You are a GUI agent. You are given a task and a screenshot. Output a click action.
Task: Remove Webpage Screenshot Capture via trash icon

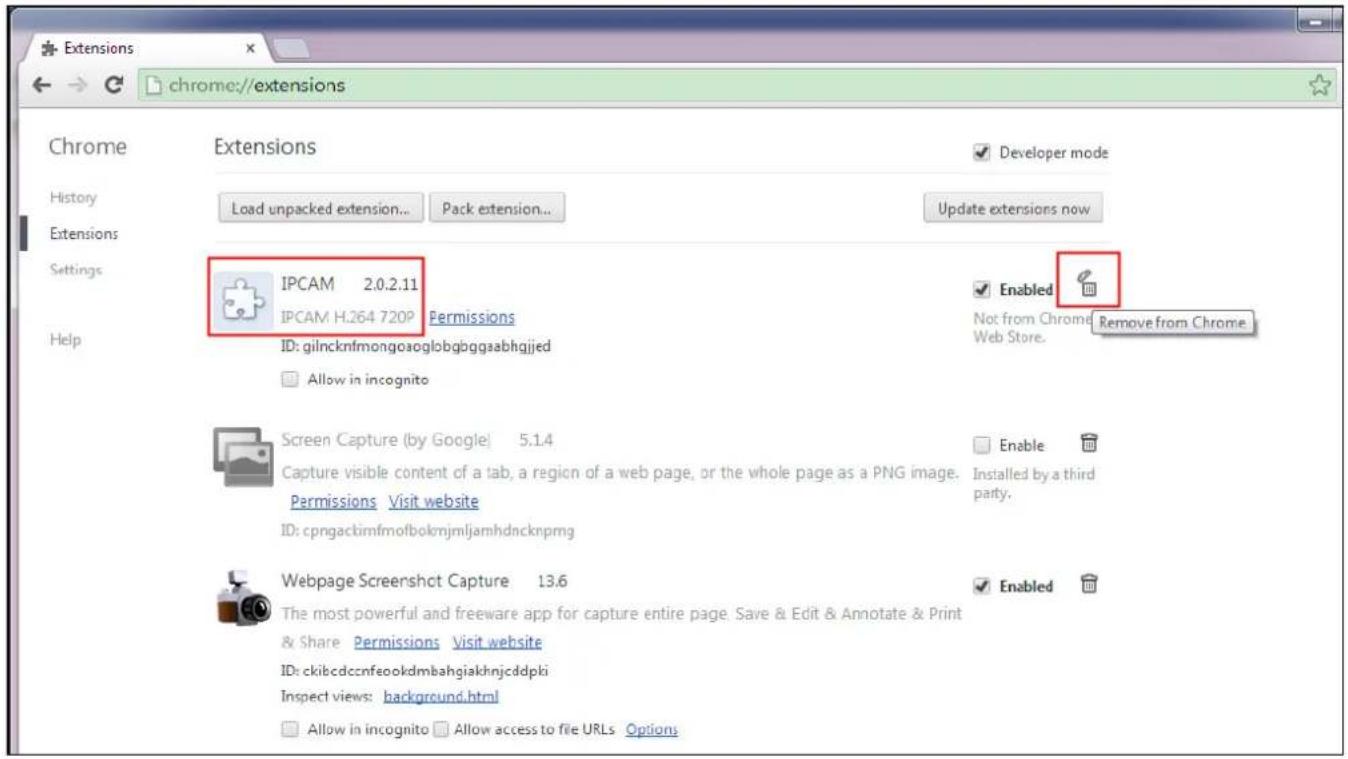pos(1090,583)
